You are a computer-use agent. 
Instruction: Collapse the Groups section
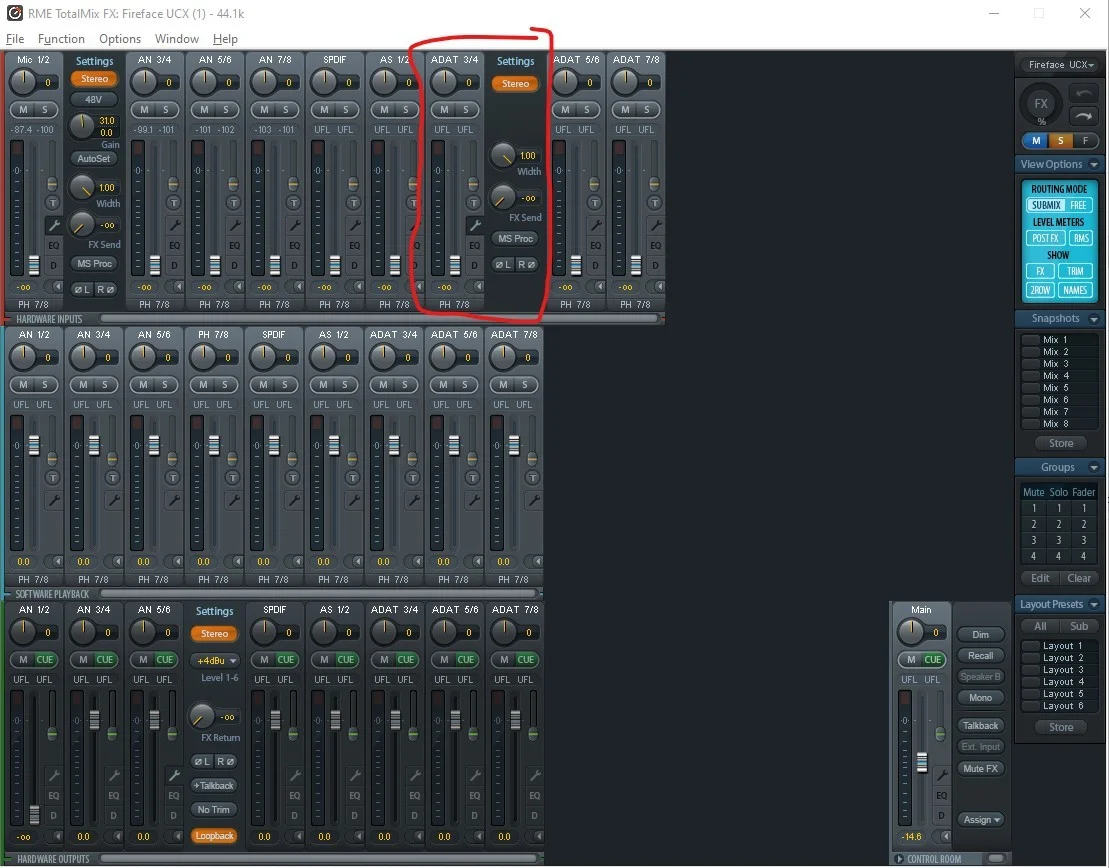(1094, 468)
